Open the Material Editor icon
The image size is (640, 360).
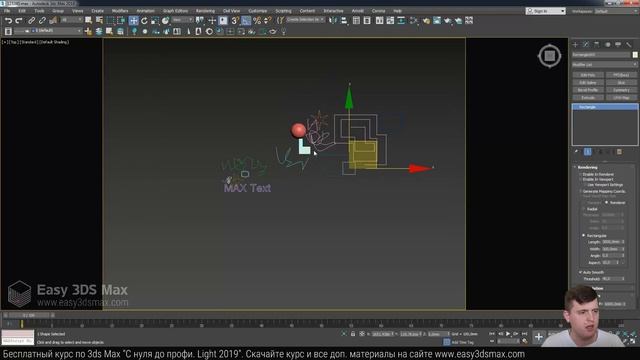[414, 20]
